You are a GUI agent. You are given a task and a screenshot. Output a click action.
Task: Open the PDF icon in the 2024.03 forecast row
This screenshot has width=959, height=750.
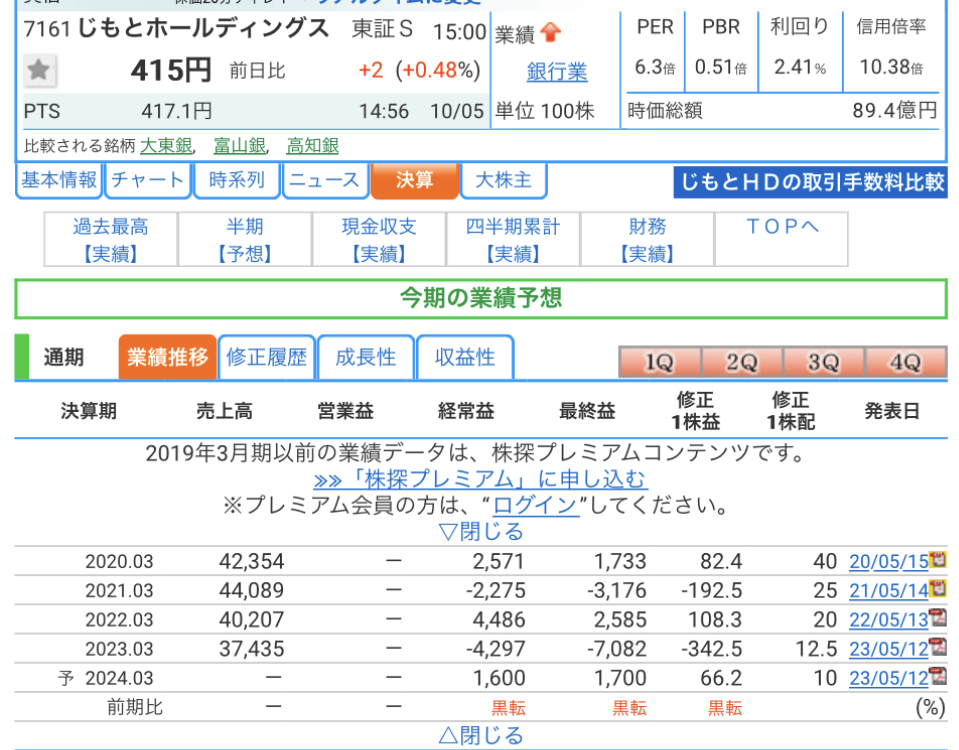coord(938,676)
